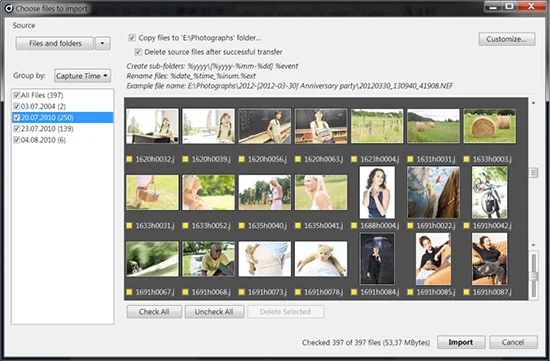The width and height of the screenshot is (550, 361).
Task: Select thumbnail 1620h0063 girl holding books
Action: [x=321, y=126]
